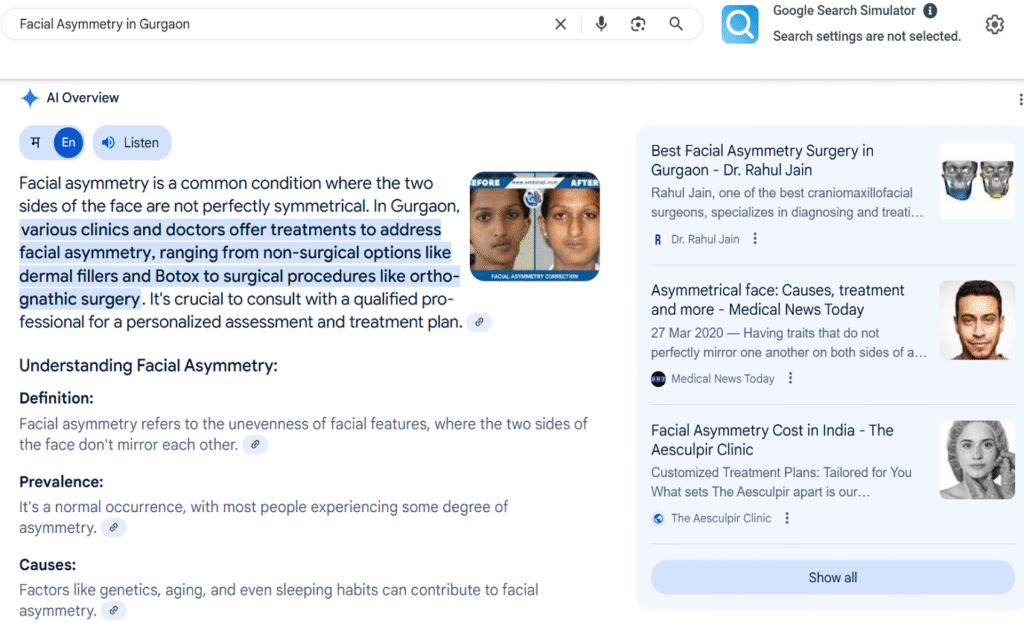Viewport: 1024px width, 623px height.
Task: Click the Understanding Facial Asymmetry heading
Action: pyautogui.click(x=148, y=366)
